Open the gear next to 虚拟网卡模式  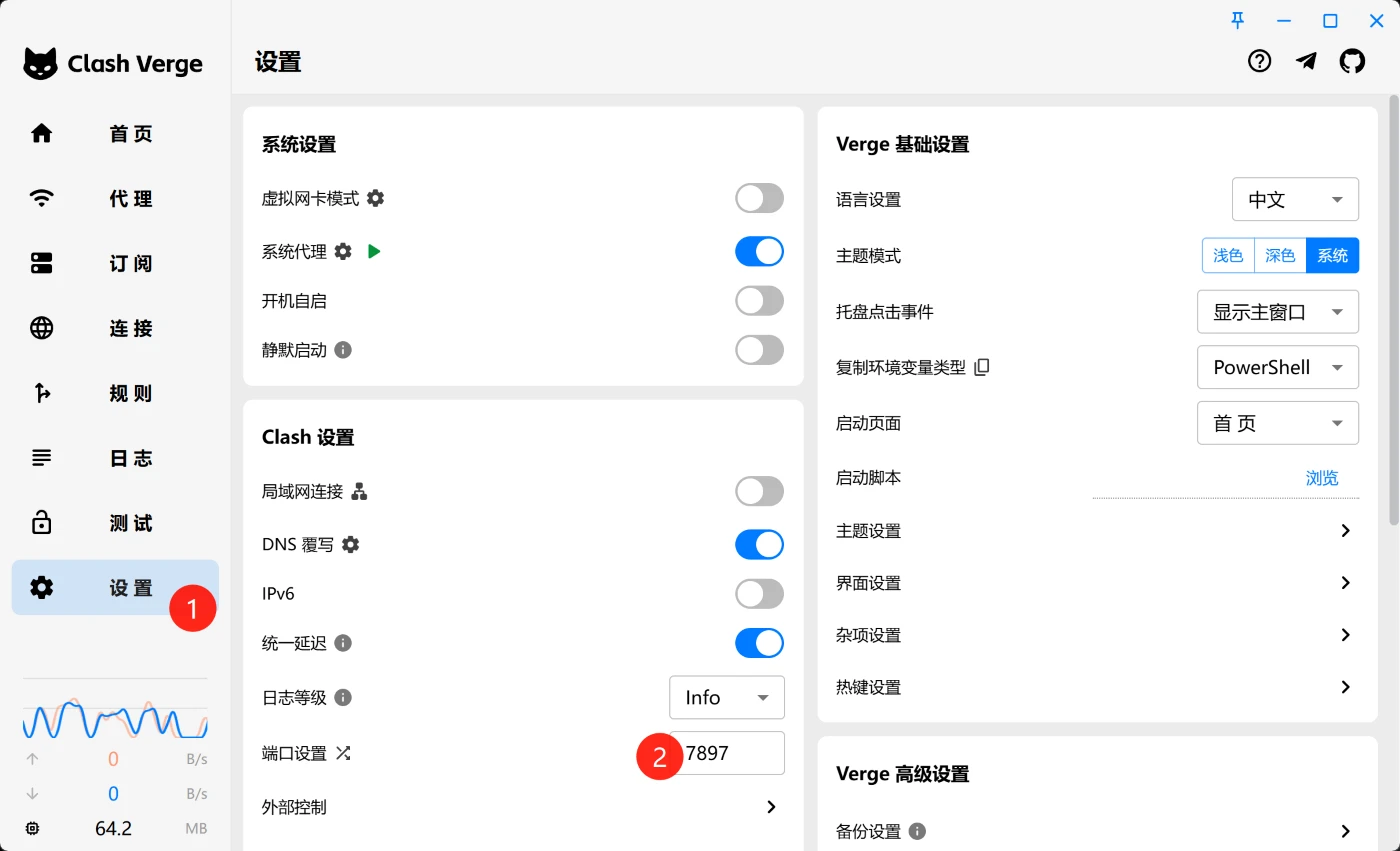coord(375,198)
